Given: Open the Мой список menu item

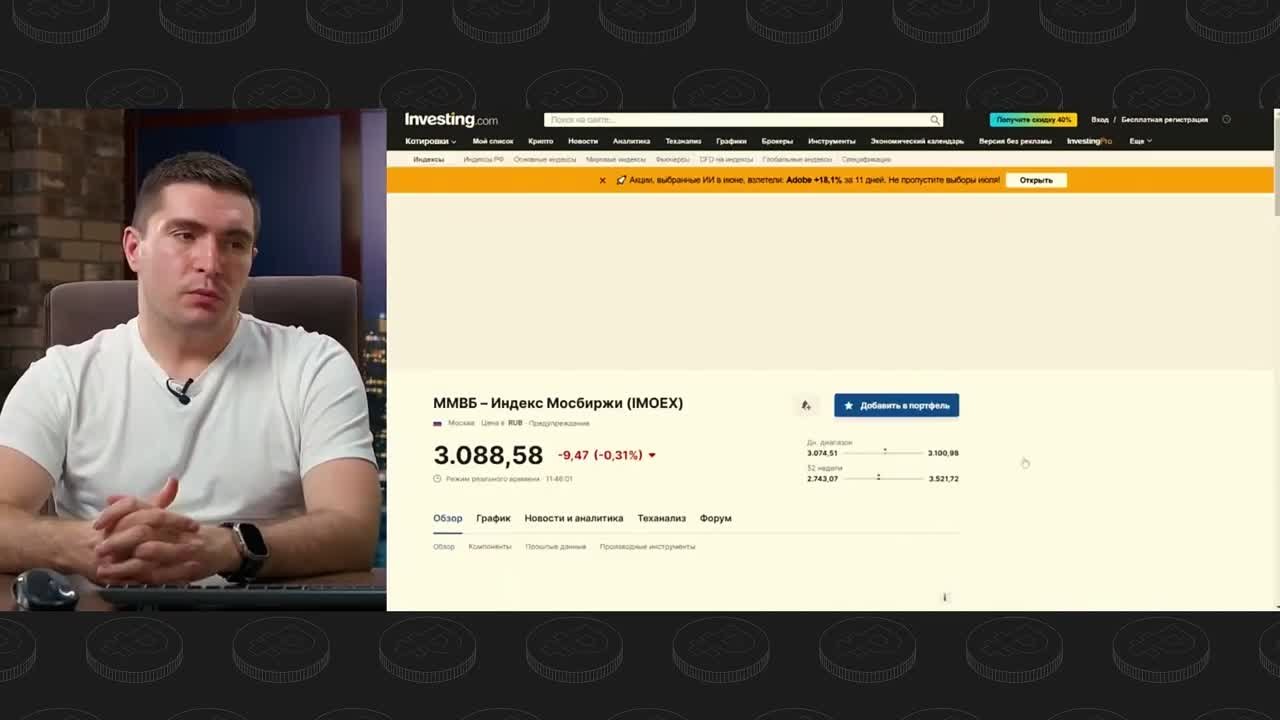Looking at the screenshot, I should (493, 141).
